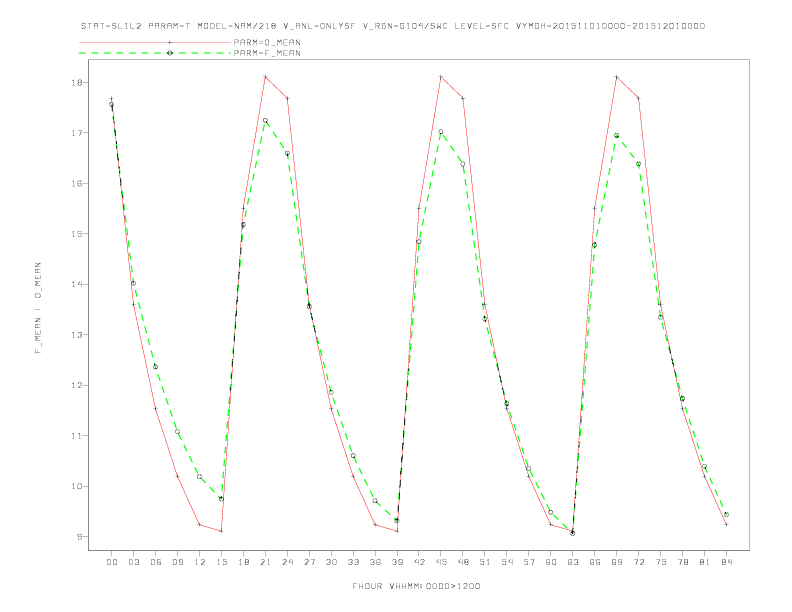Click the red solid legend line sample

155,42
